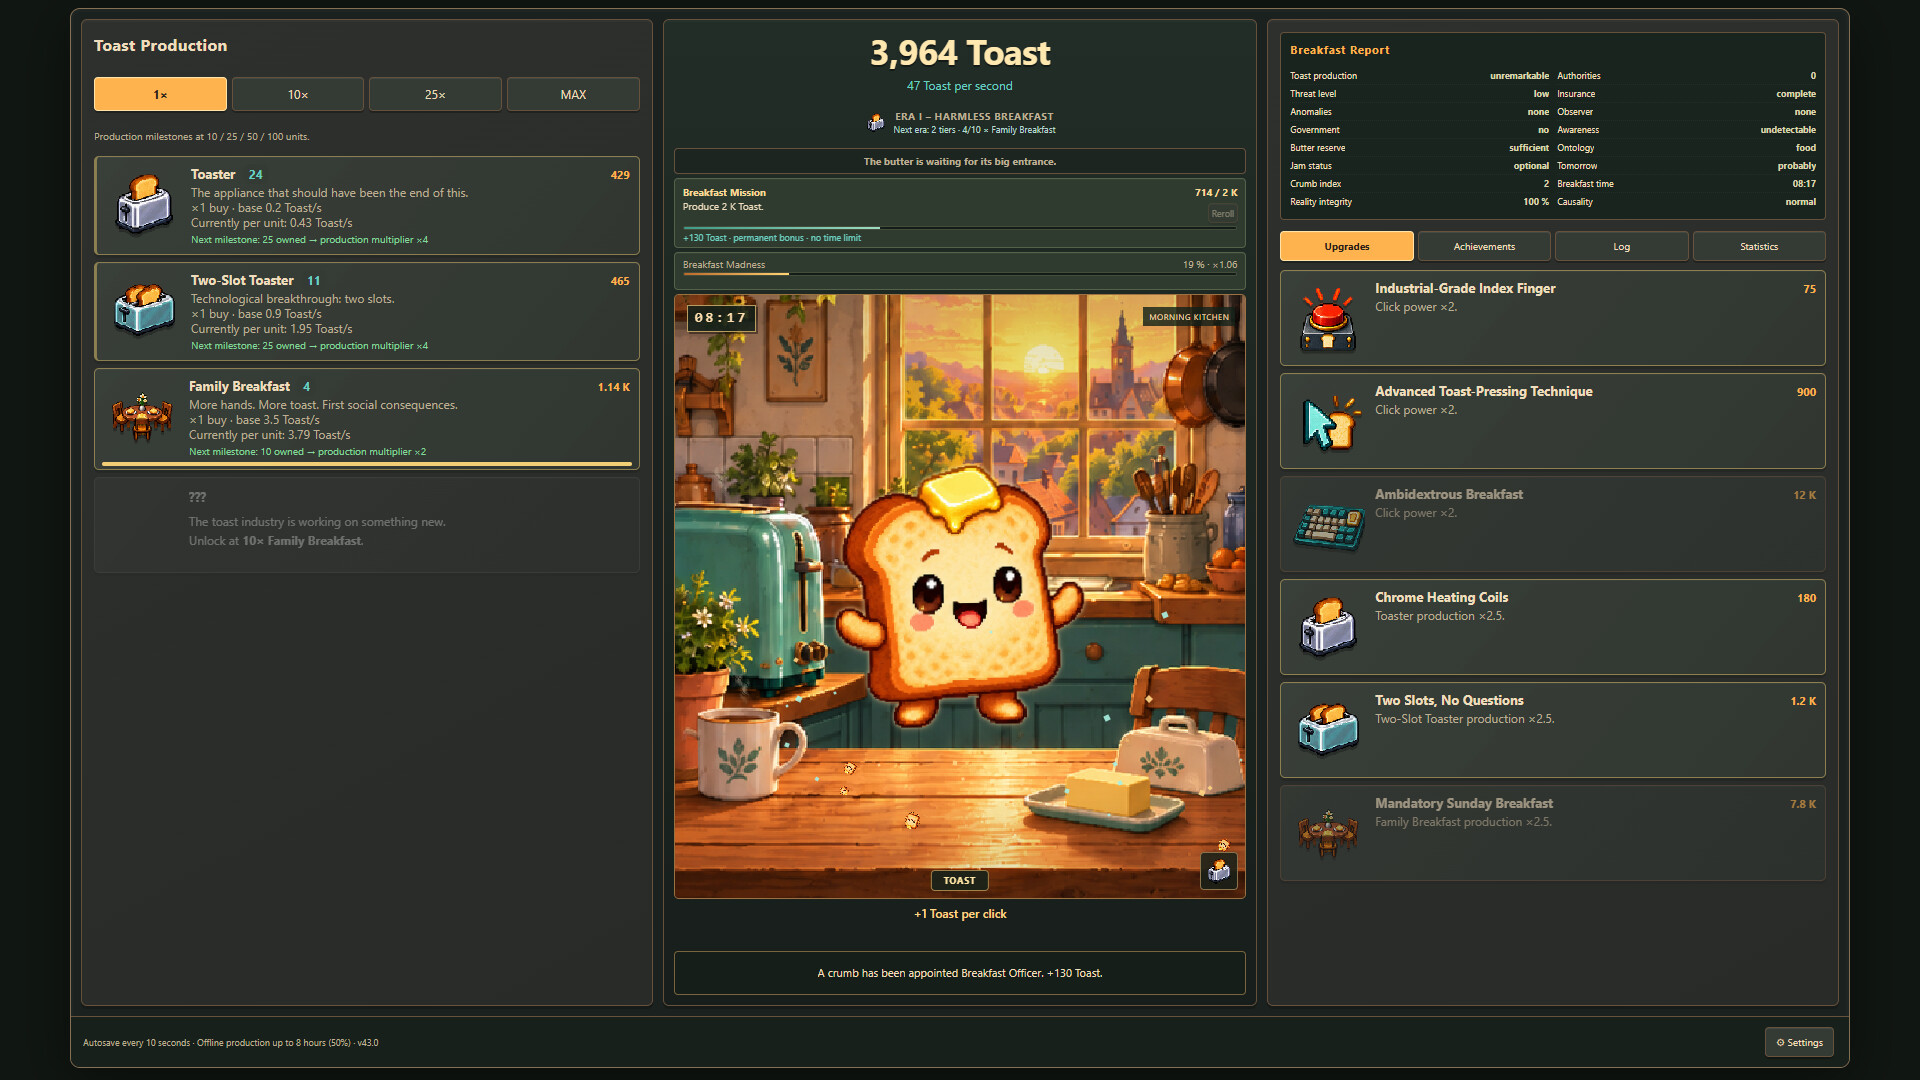1920x1080 pixels.
Task: Click the Mandatory Sunday Breakfast icon
Action: click(1328, 833)
